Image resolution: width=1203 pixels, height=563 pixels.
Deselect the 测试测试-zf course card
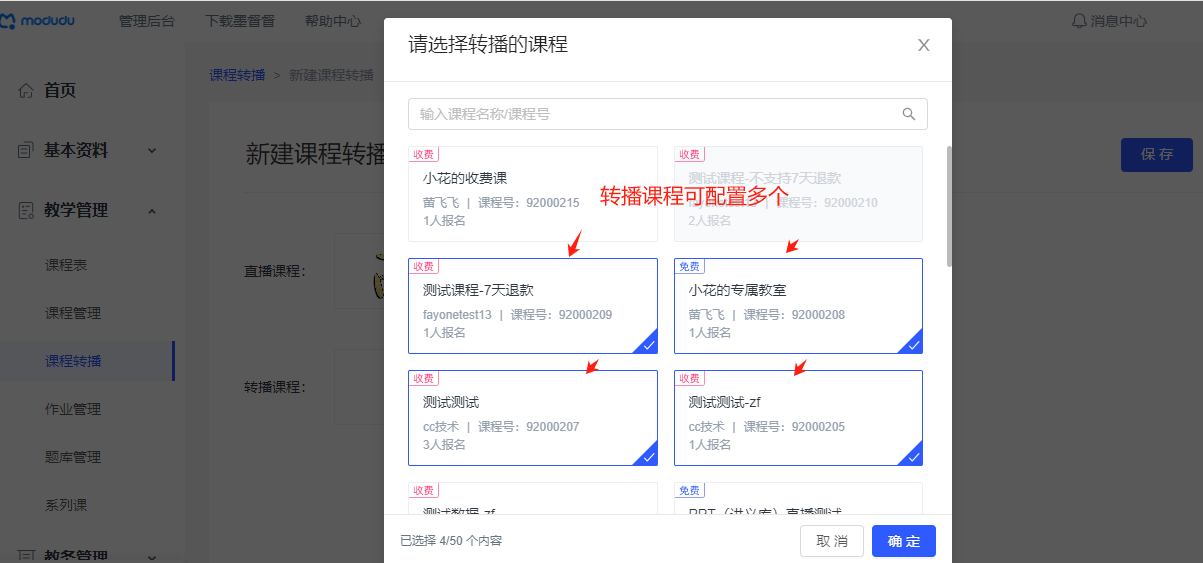click(x=798, y=418)
